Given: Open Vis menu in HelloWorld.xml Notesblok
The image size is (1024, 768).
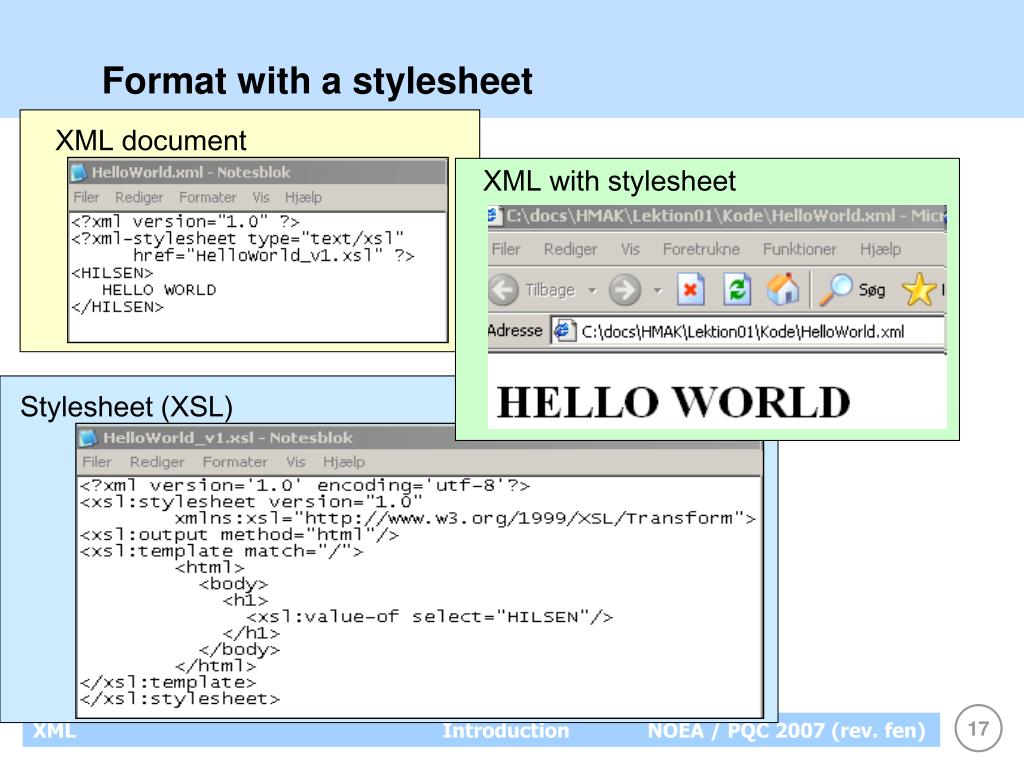Looking at the screenshot, I should point(261,197).
